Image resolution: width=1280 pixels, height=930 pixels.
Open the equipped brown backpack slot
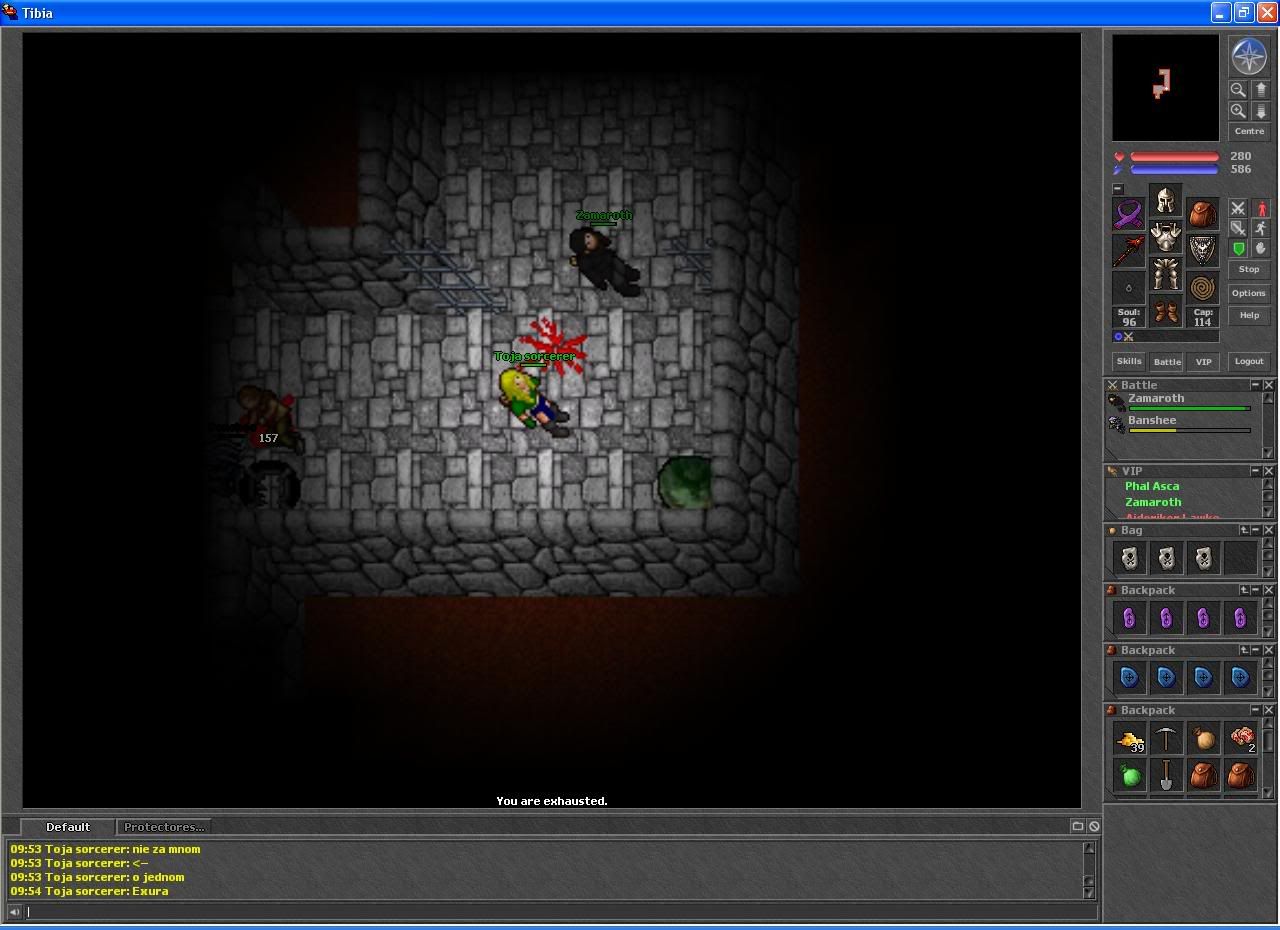(x=1202, y=214)
